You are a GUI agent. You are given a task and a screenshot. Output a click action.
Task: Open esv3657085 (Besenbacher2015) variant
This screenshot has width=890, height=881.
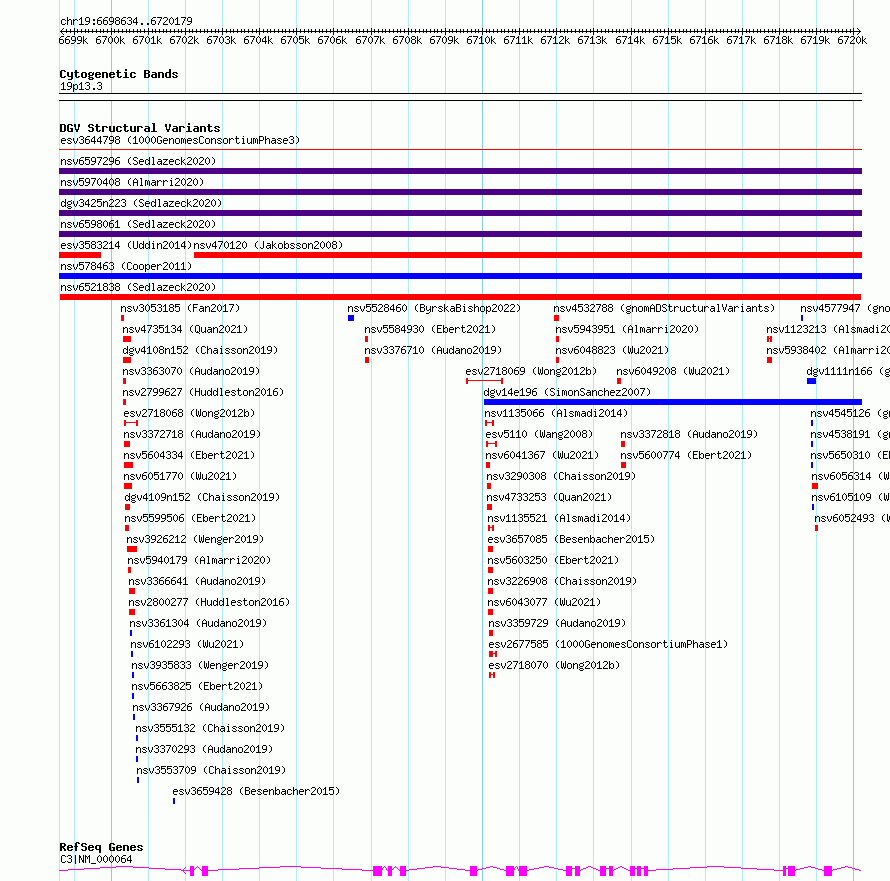[x=571, y=539]
